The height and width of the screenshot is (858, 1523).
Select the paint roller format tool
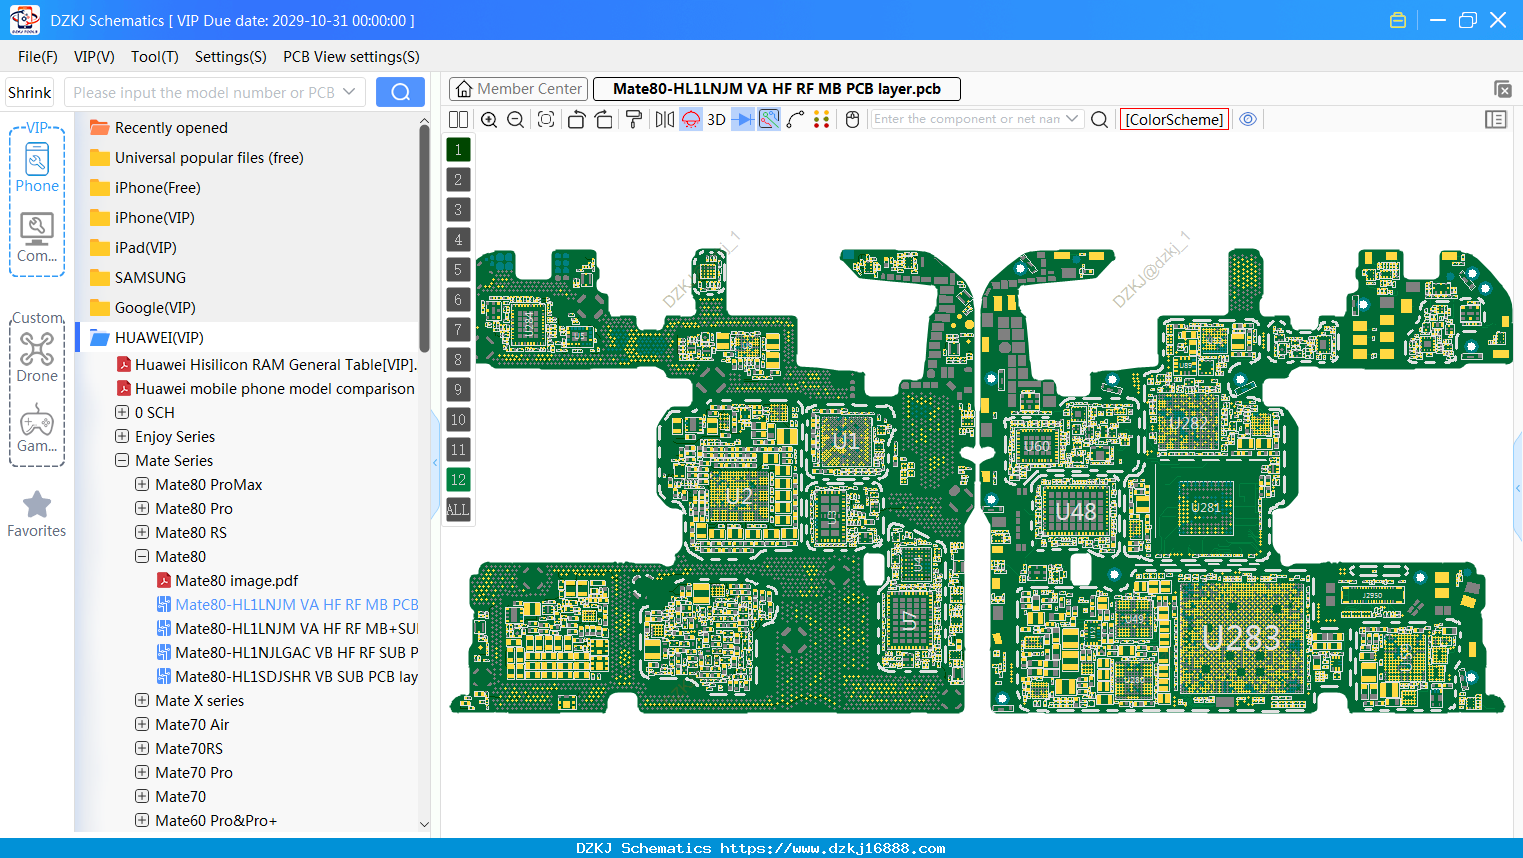tap(634, 119)
